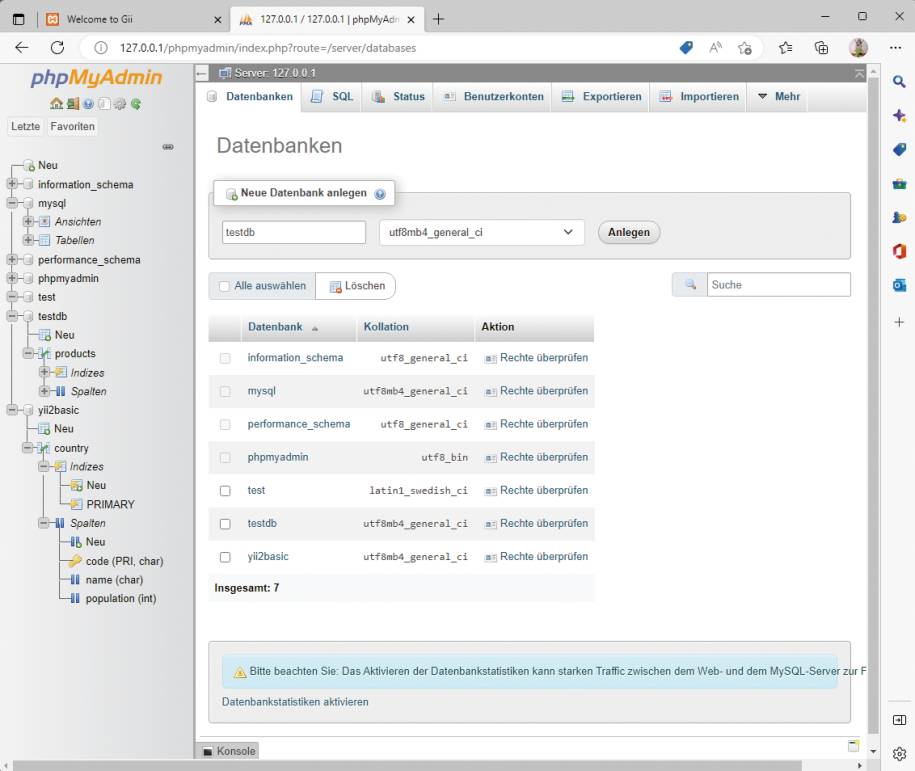Open the browser profile avatar
915x771 pixels.
(858, 48)
